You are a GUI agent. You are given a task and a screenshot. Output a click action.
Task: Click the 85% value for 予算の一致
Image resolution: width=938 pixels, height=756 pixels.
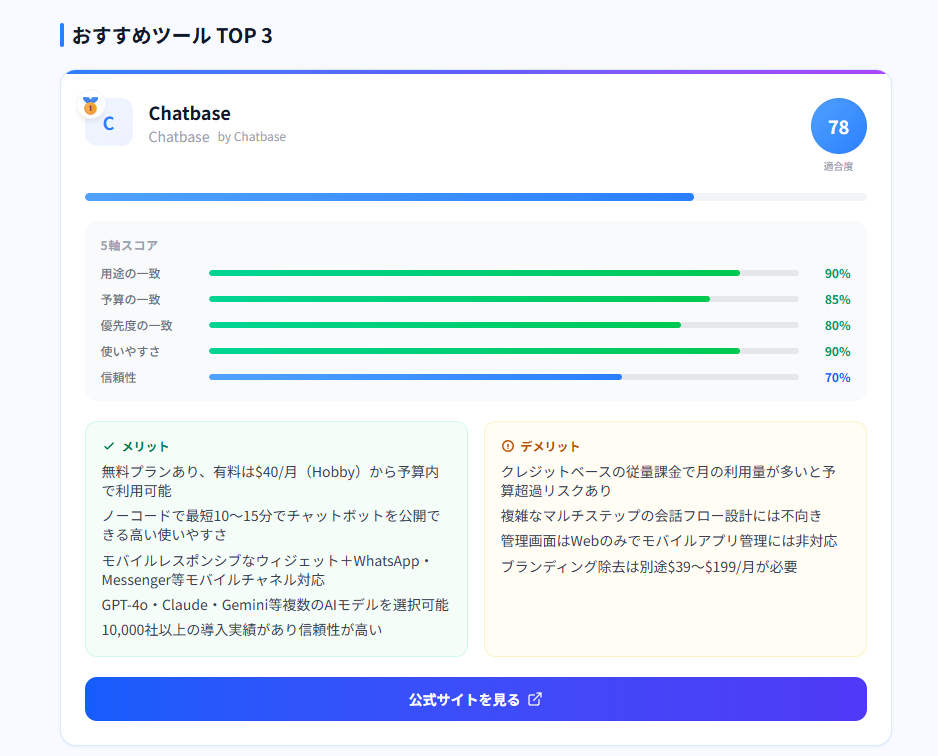(838, 300)
